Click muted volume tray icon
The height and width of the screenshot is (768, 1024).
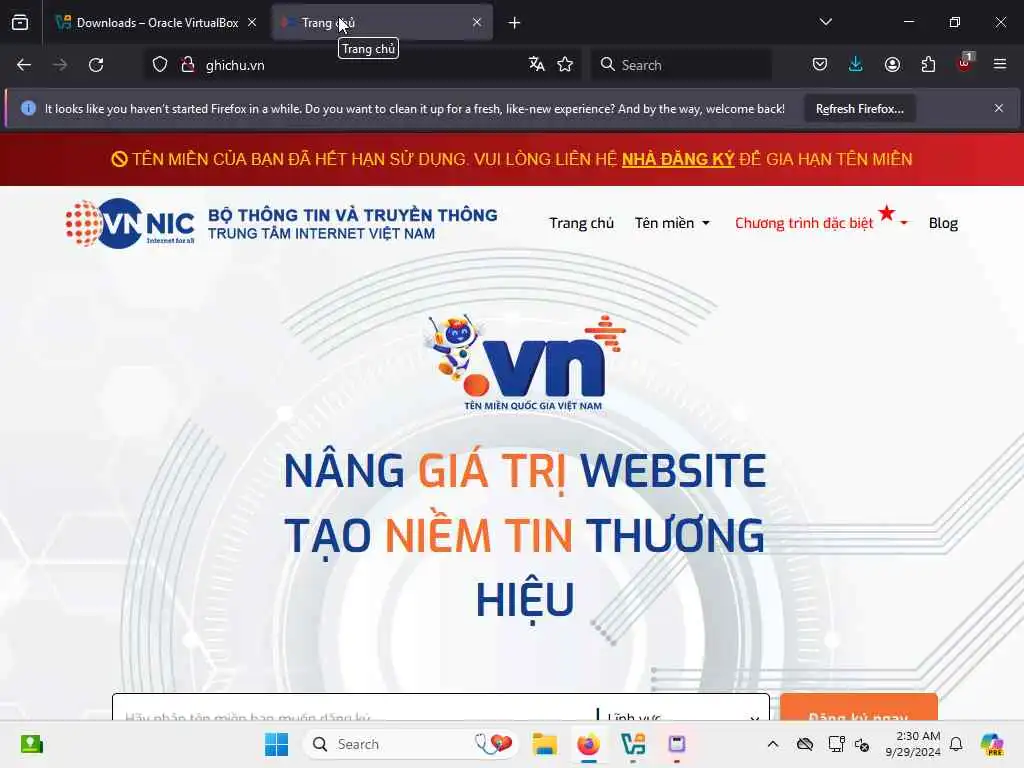862,744
